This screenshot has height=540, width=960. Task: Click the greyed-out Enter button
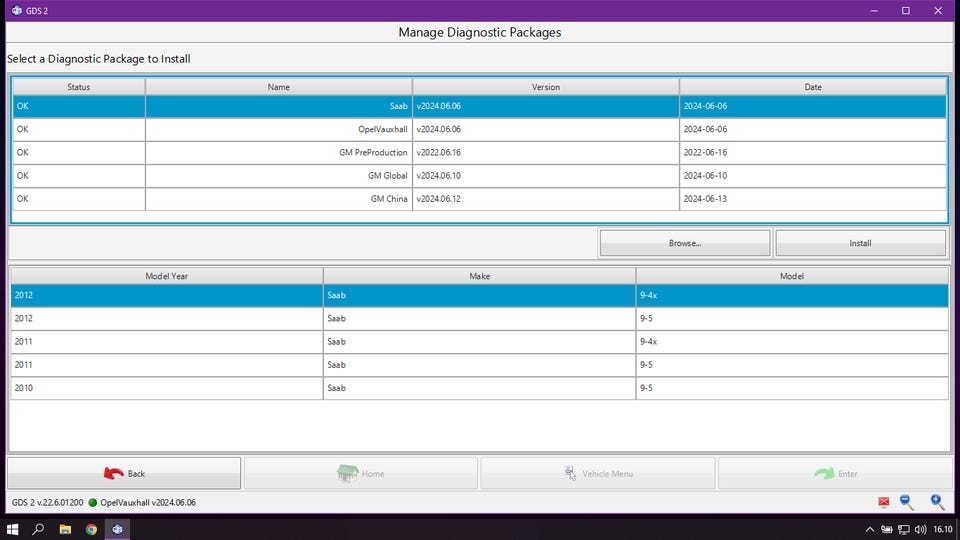click(x=834, y=473)
